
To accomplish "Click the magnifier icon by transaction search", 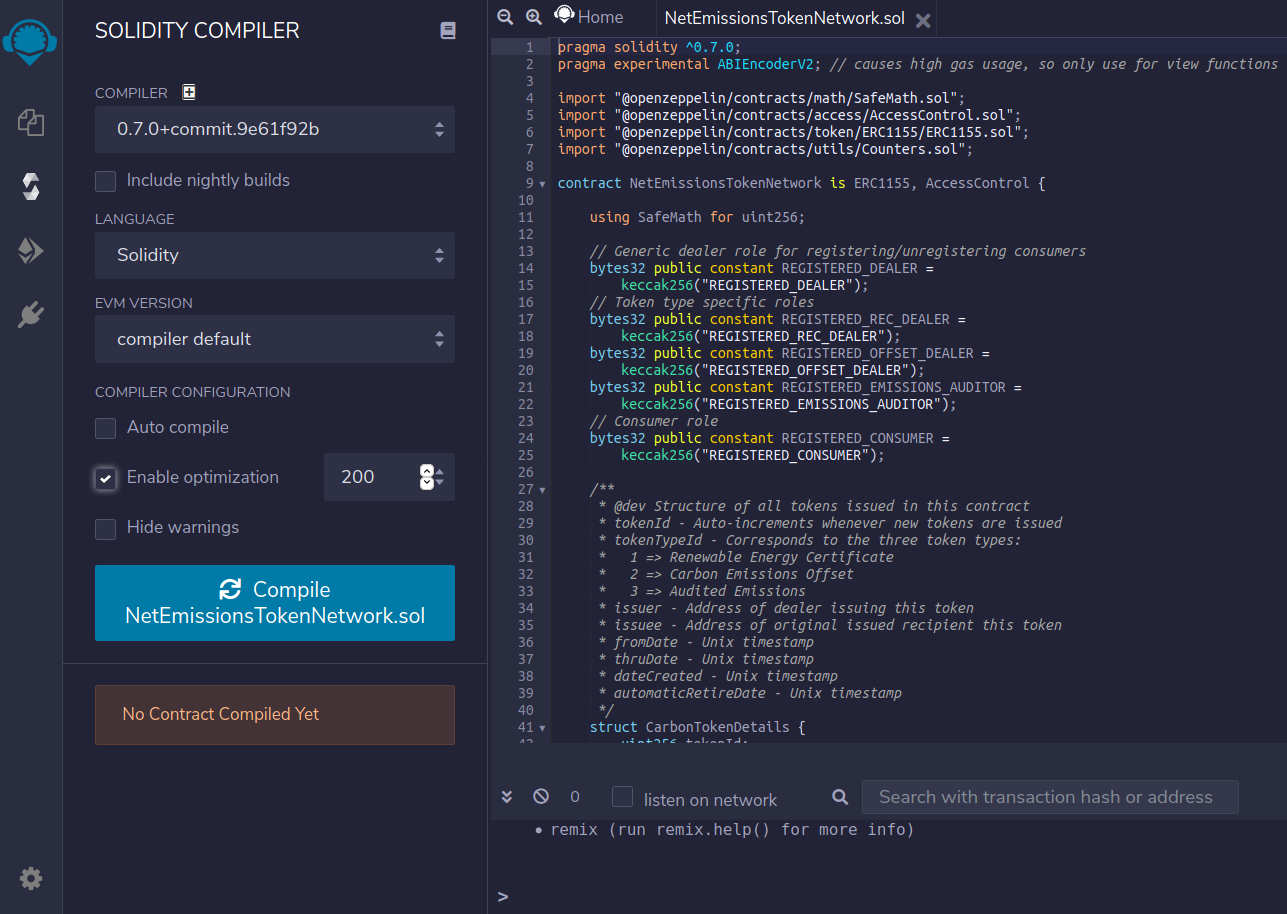I will click(840, 797).
